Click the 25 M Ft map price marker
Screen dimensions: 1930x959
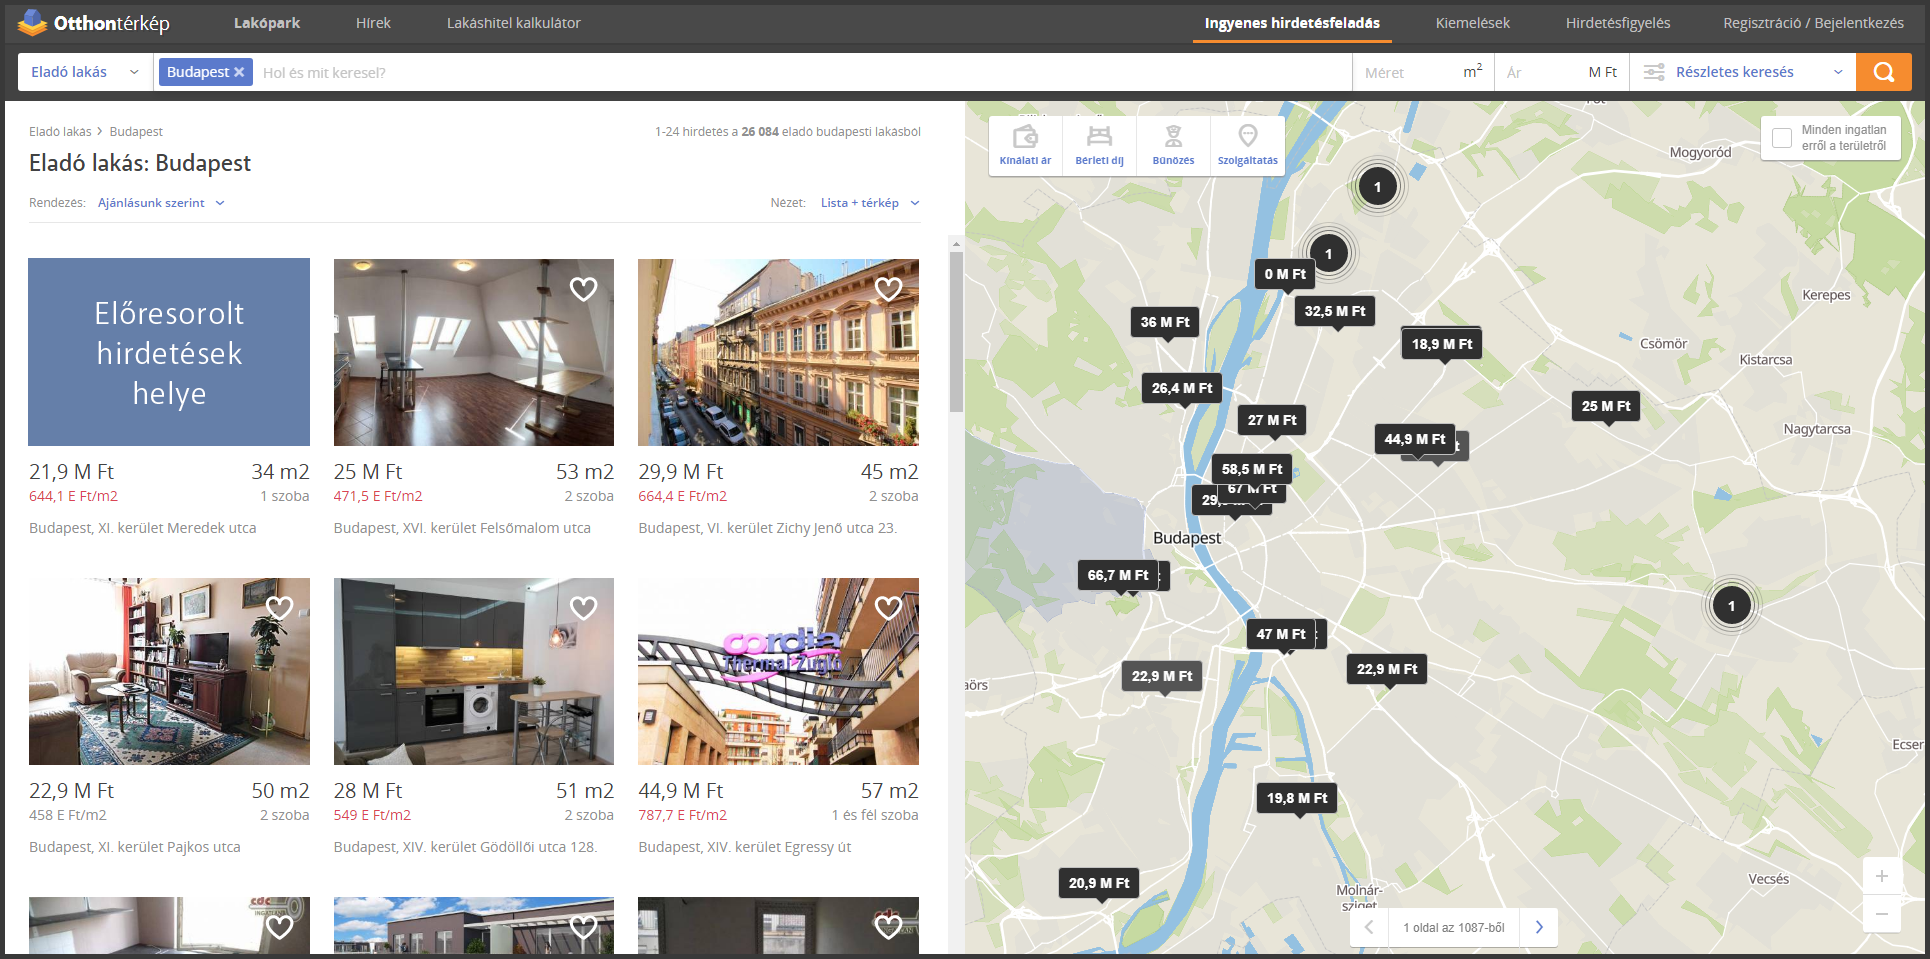point(1606,406)
